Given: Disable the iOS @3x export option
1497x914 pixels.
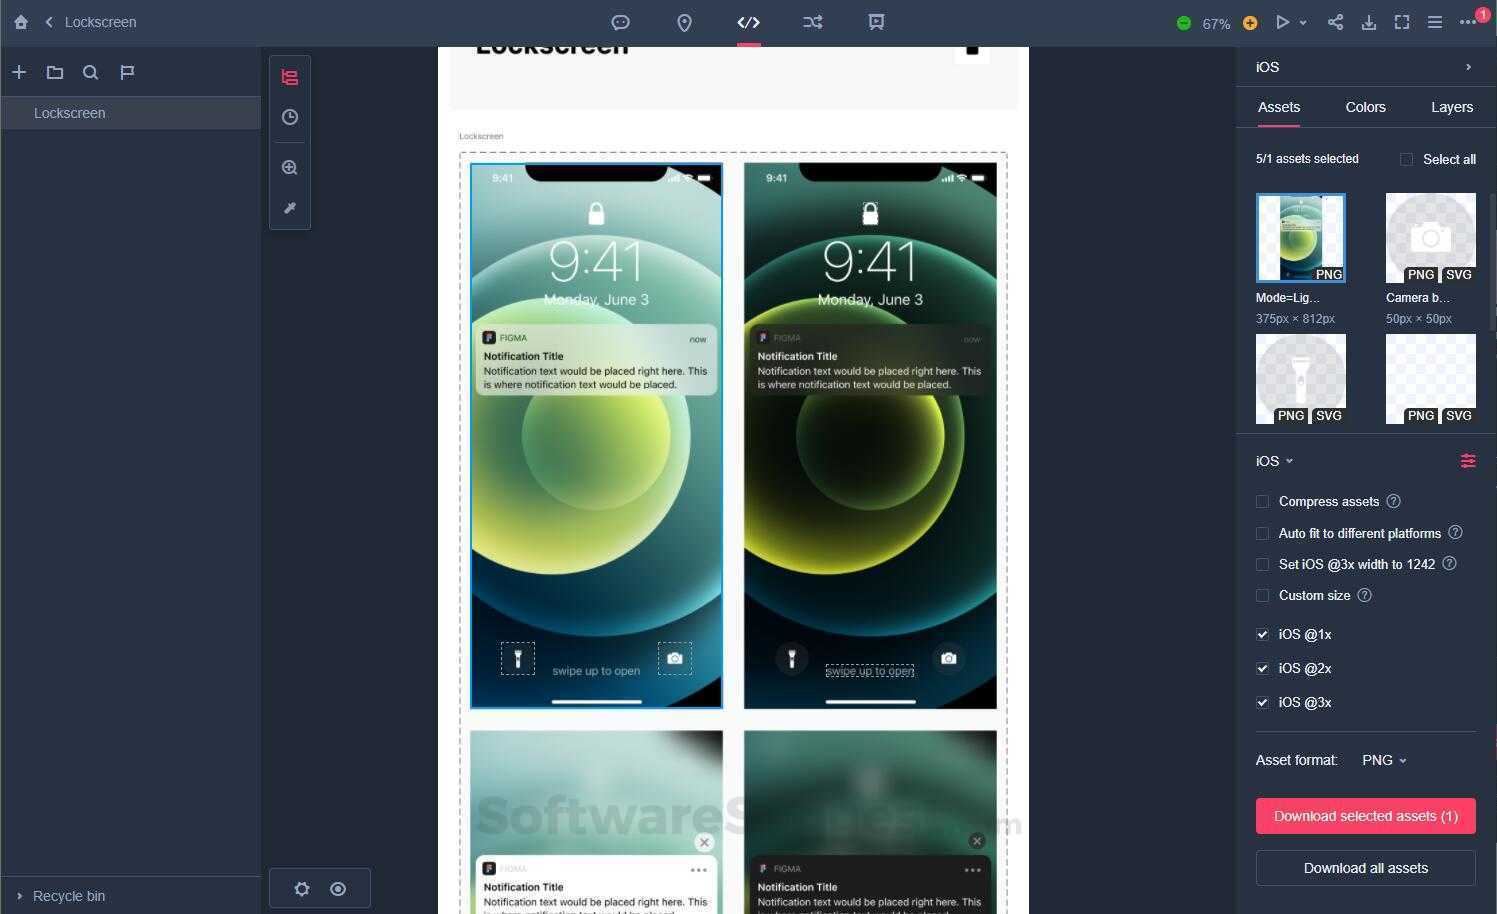Looking at the screenshot, I should coord(1262,702).
